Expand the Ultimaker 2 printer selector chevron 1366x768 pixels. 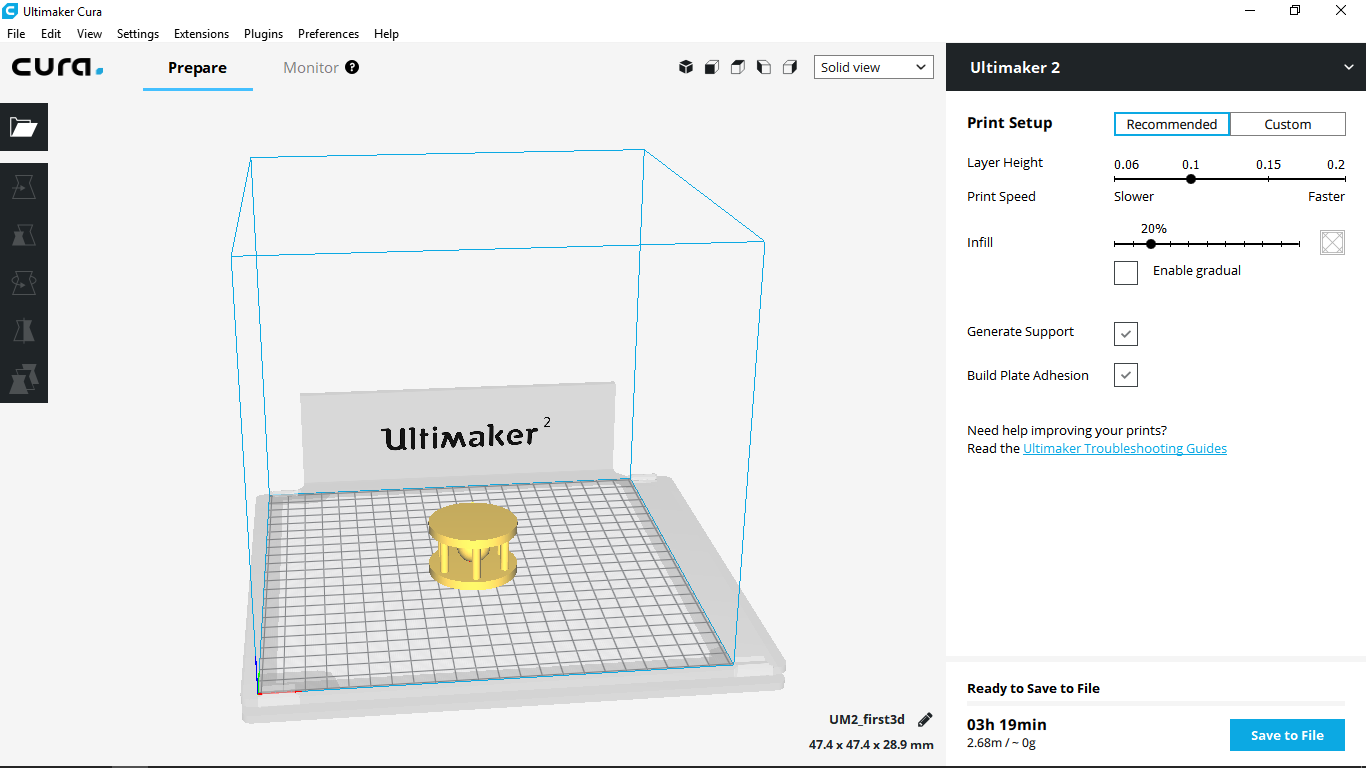tap(1348, 67)
